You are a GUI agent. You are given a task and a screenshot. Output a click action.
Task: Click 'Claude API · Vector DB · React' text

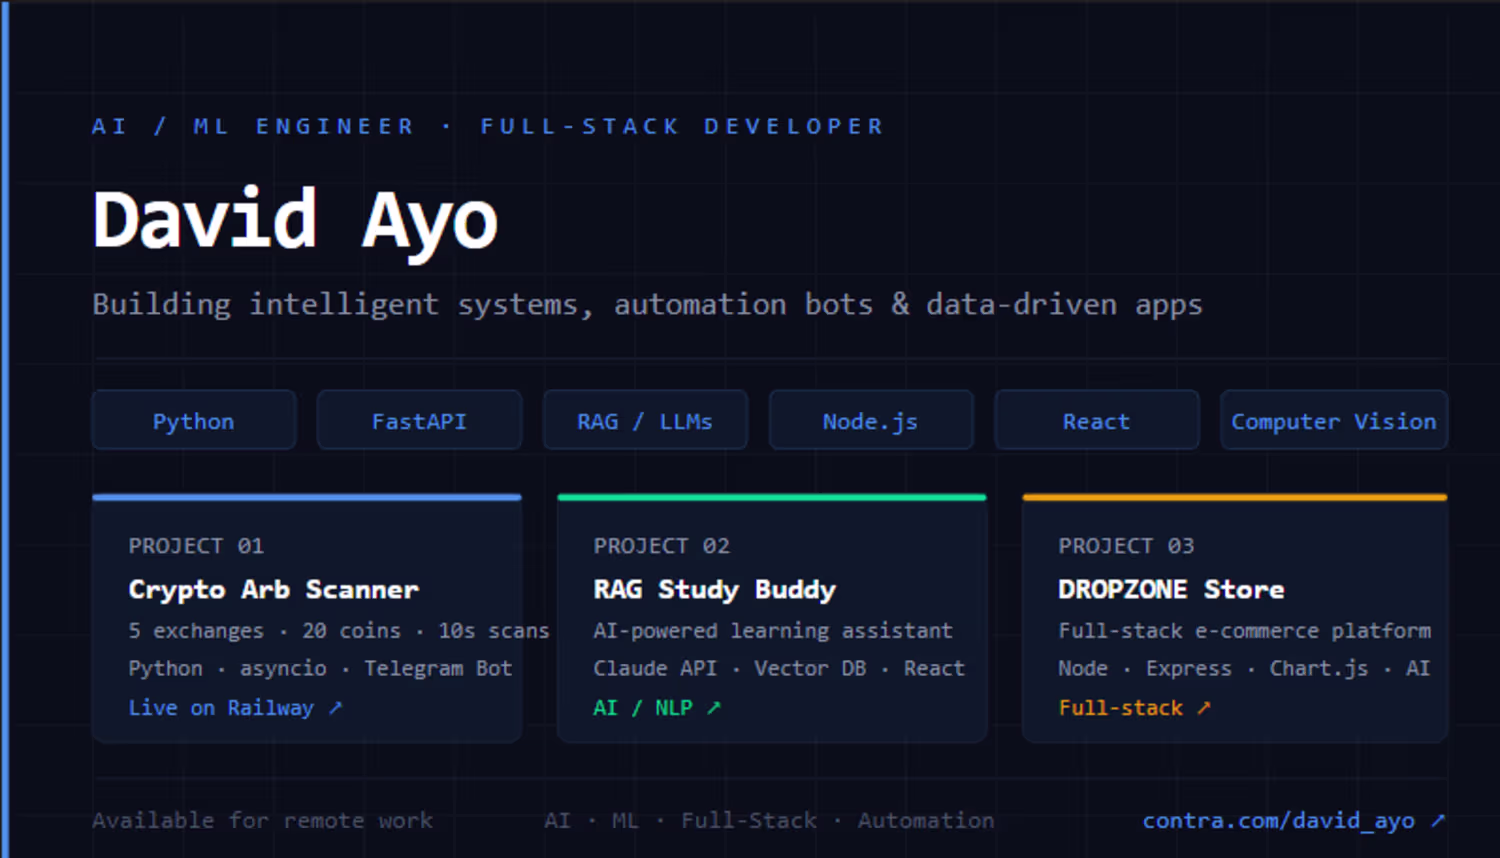click(779, 669)
